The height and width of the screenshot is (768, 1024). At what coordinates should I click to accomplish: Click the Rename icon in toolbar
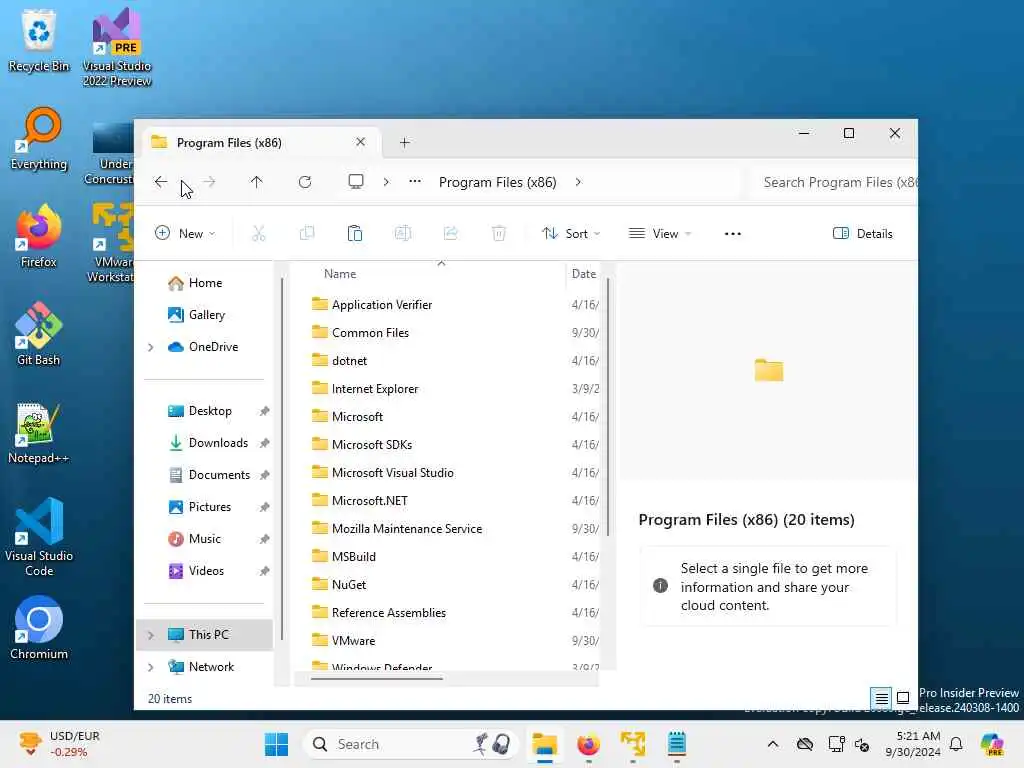(x=403, y=233)
